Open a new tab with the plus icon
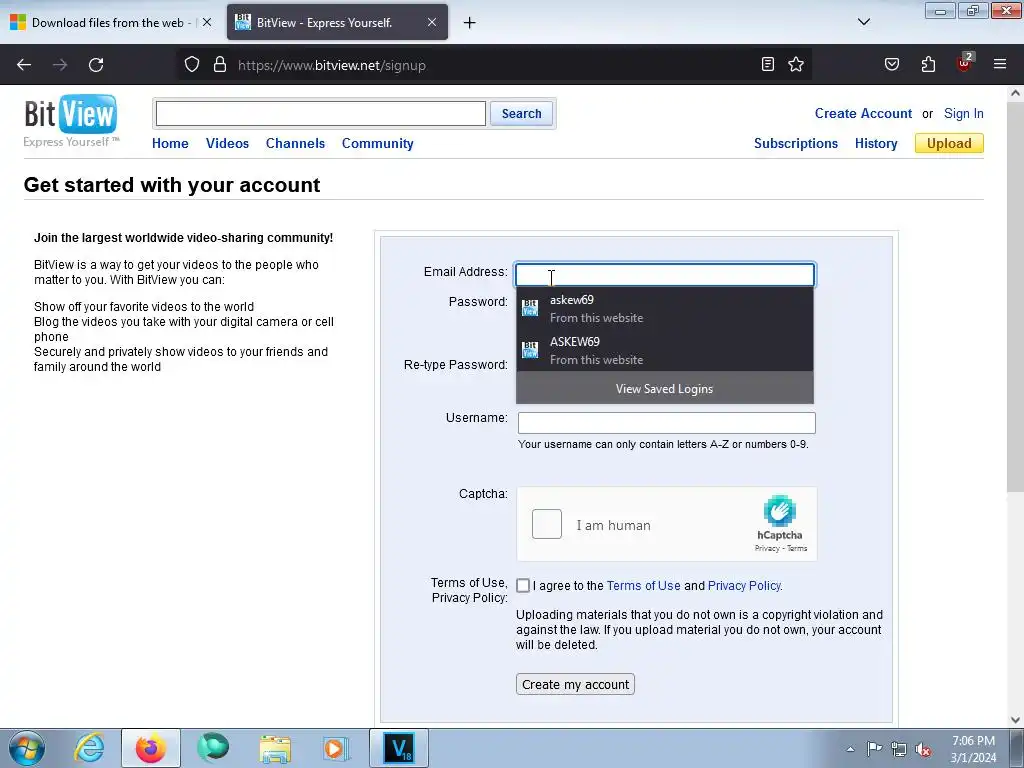The width and height of the screenshot is (1024, 768). [469, 23]
